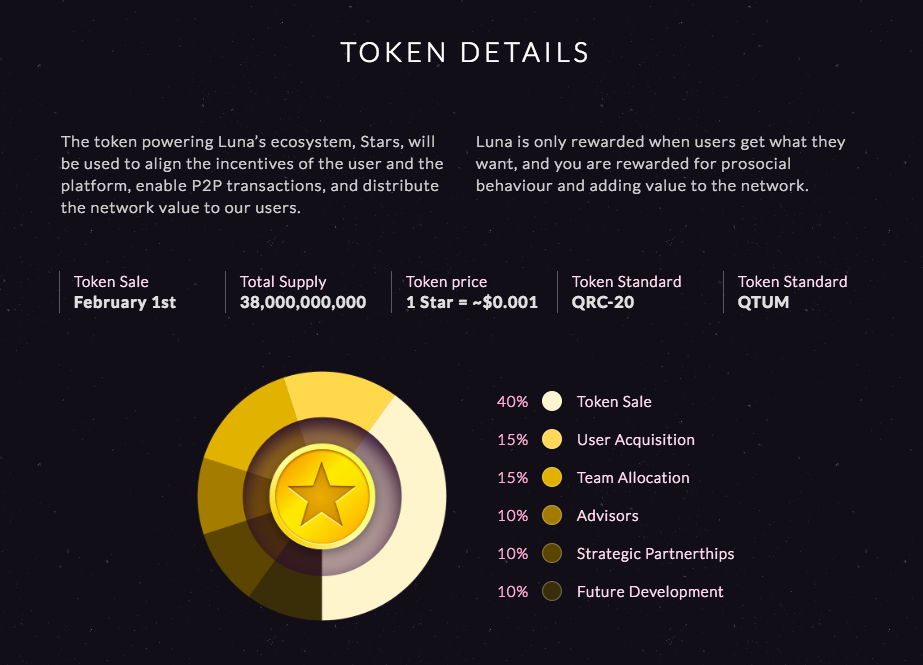Select the Future Development dark legend dot
Viewport: 923px width, 665px height.
pyautogui.click(x=552, y=591)
